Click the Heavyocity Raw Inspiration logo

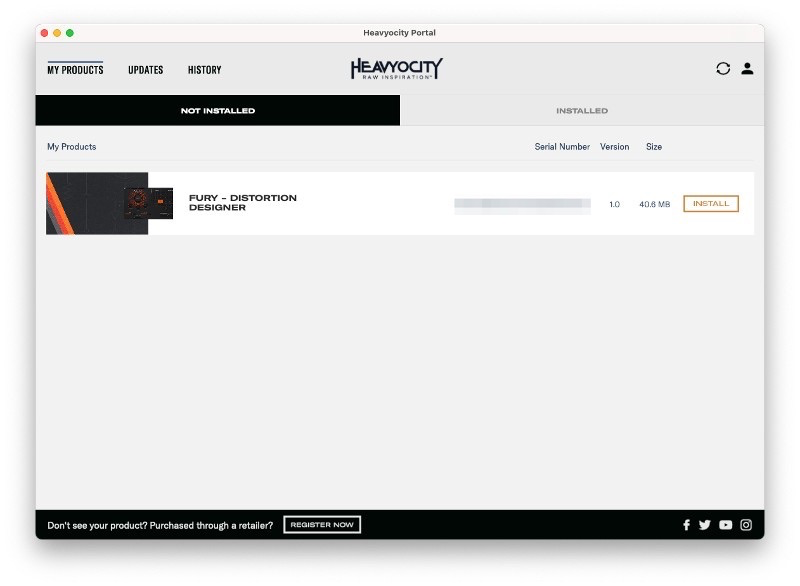(396, 68)
